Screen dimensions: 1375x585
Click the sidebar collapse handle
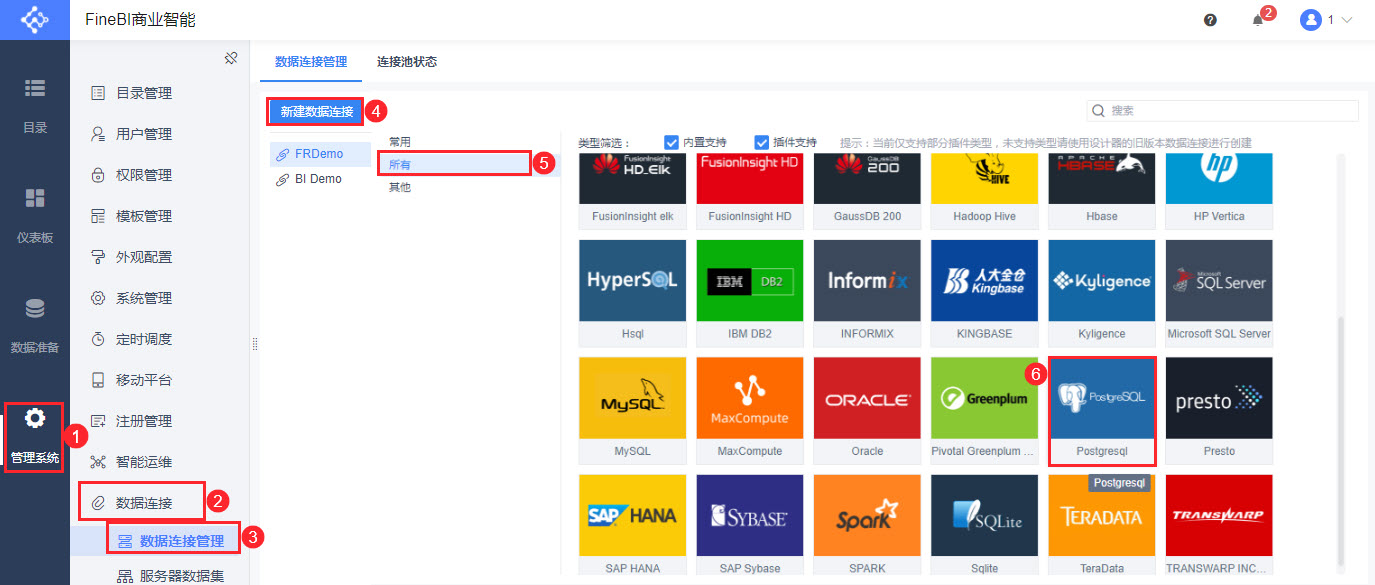coord(255,343)
